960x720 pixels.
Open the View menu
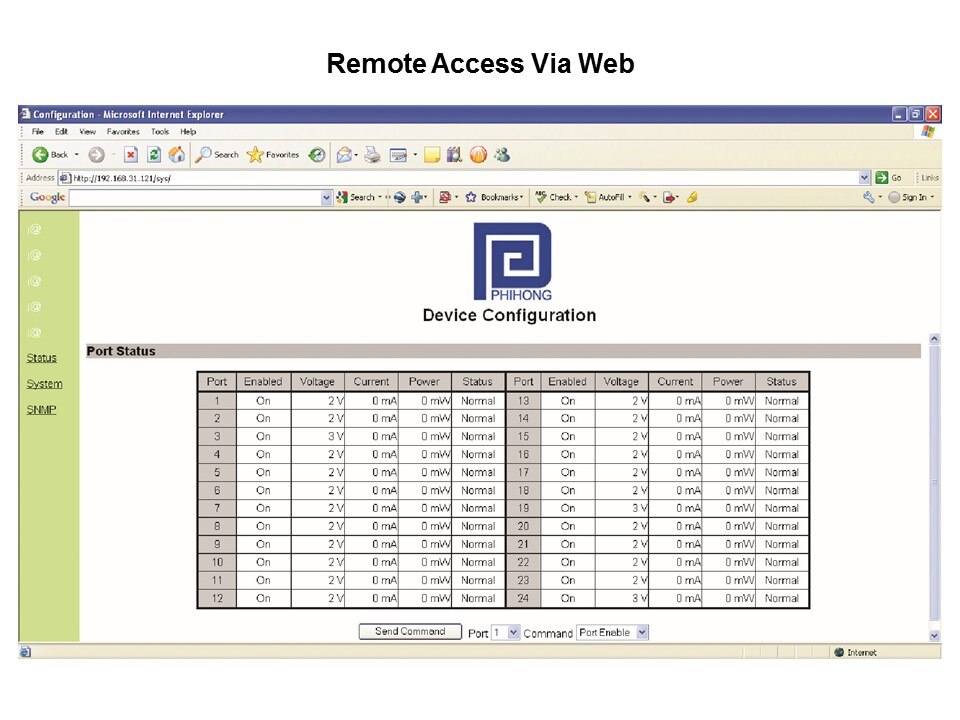click(x=88, y=132)
